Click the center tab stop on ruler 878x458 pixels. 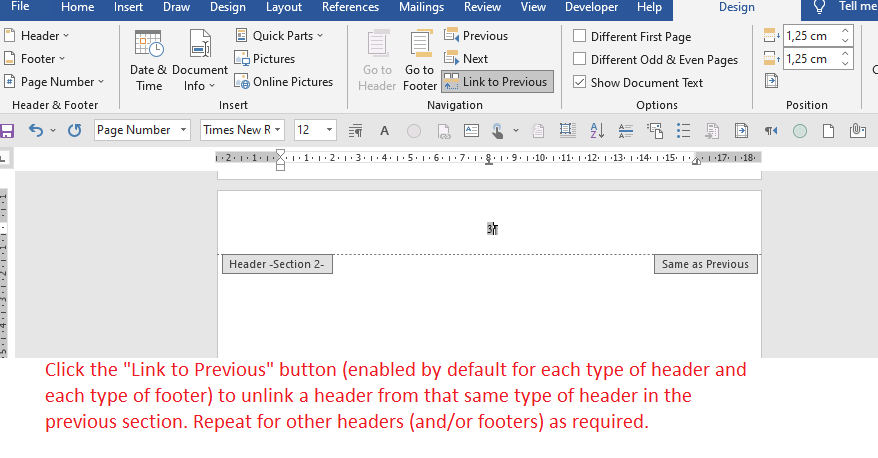tap(489, 162)
